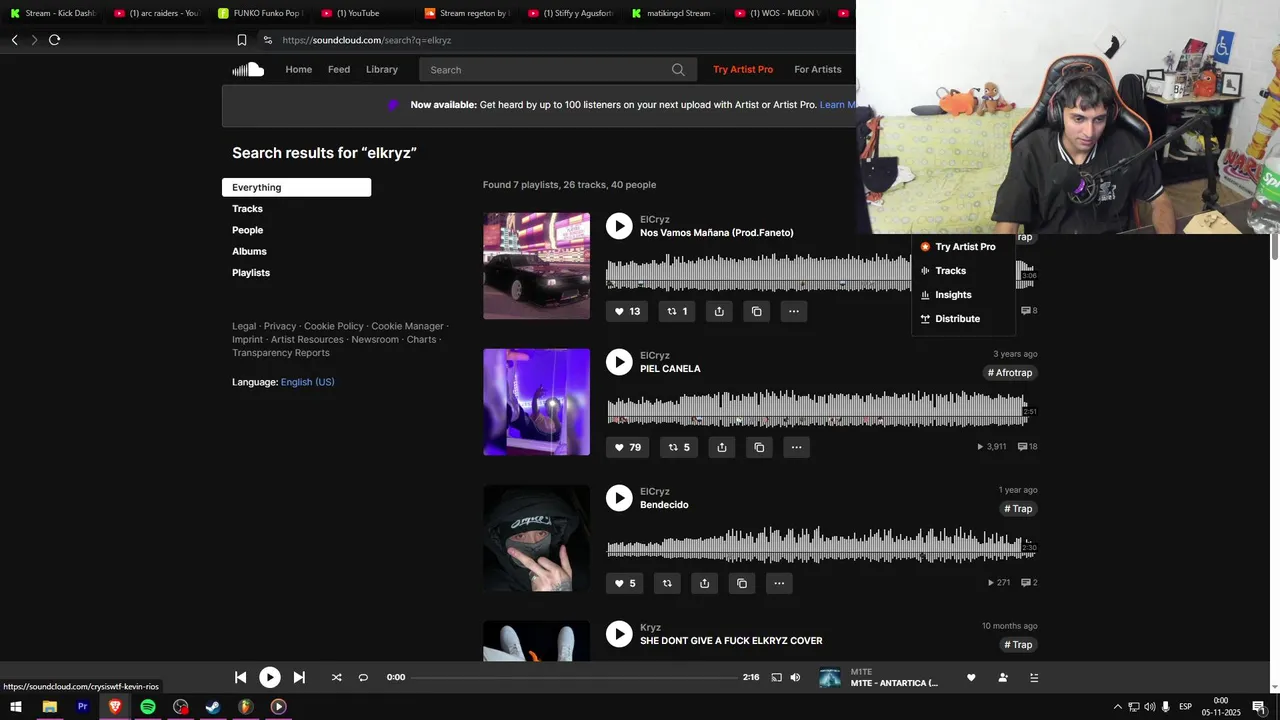Screen dimensions: 1280x720
Task: Open the next-up queue icon
Action: (x=1034, y=677)
